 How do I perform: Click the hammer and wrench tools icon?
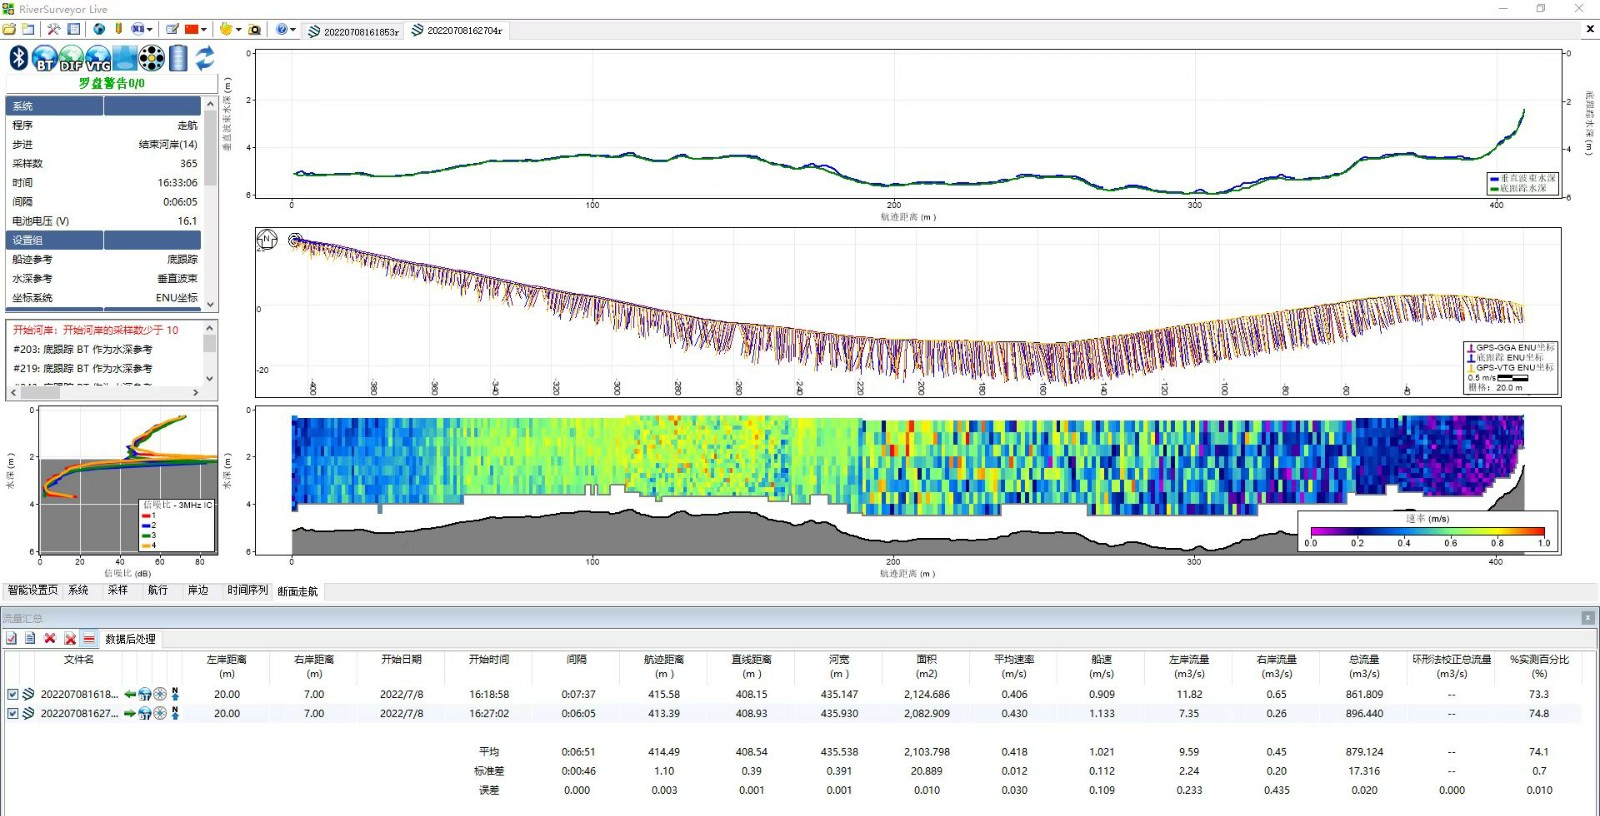coord(54,30)
